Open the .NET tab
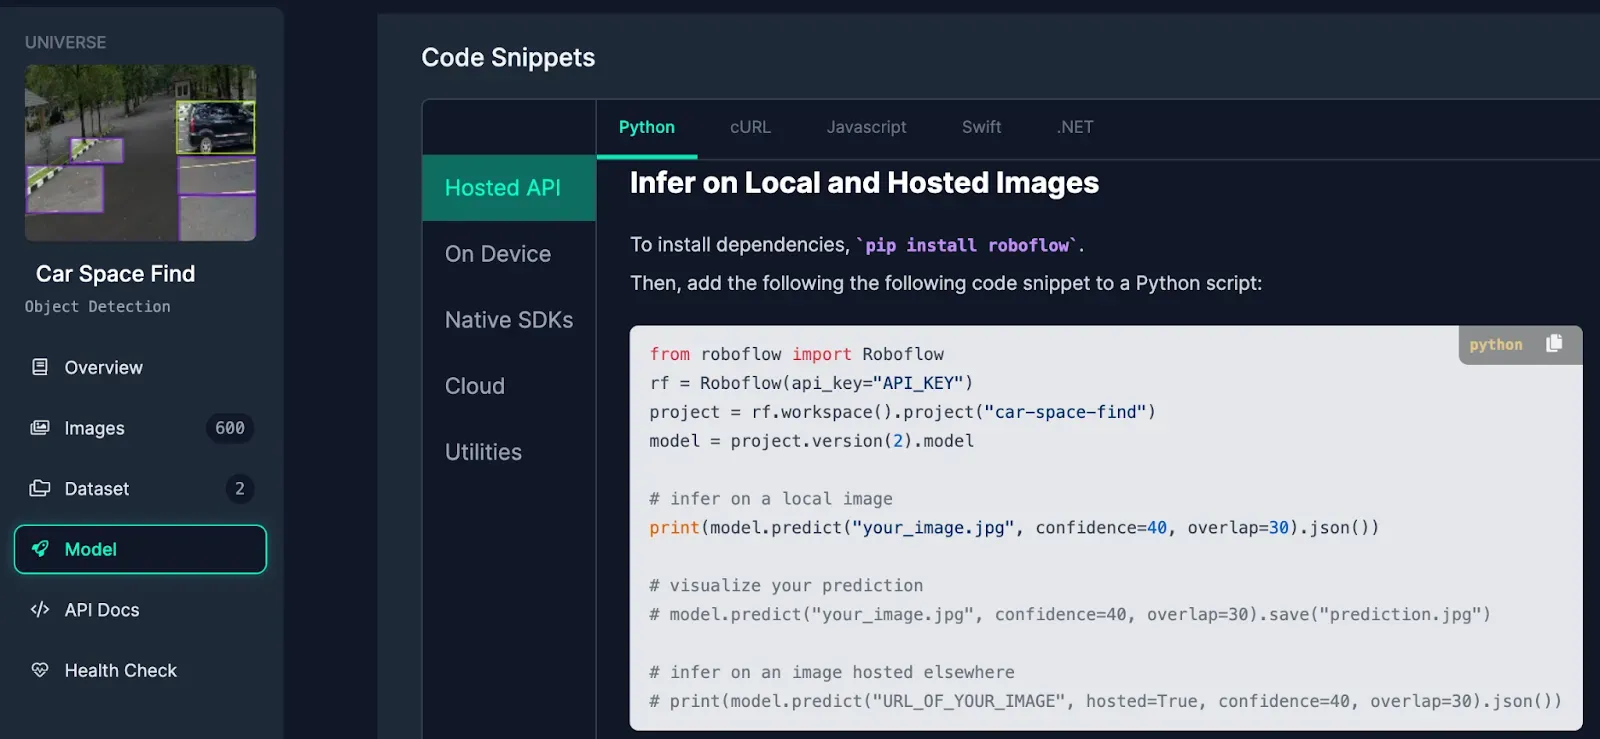The image size is (1600, 739). 1075,127
